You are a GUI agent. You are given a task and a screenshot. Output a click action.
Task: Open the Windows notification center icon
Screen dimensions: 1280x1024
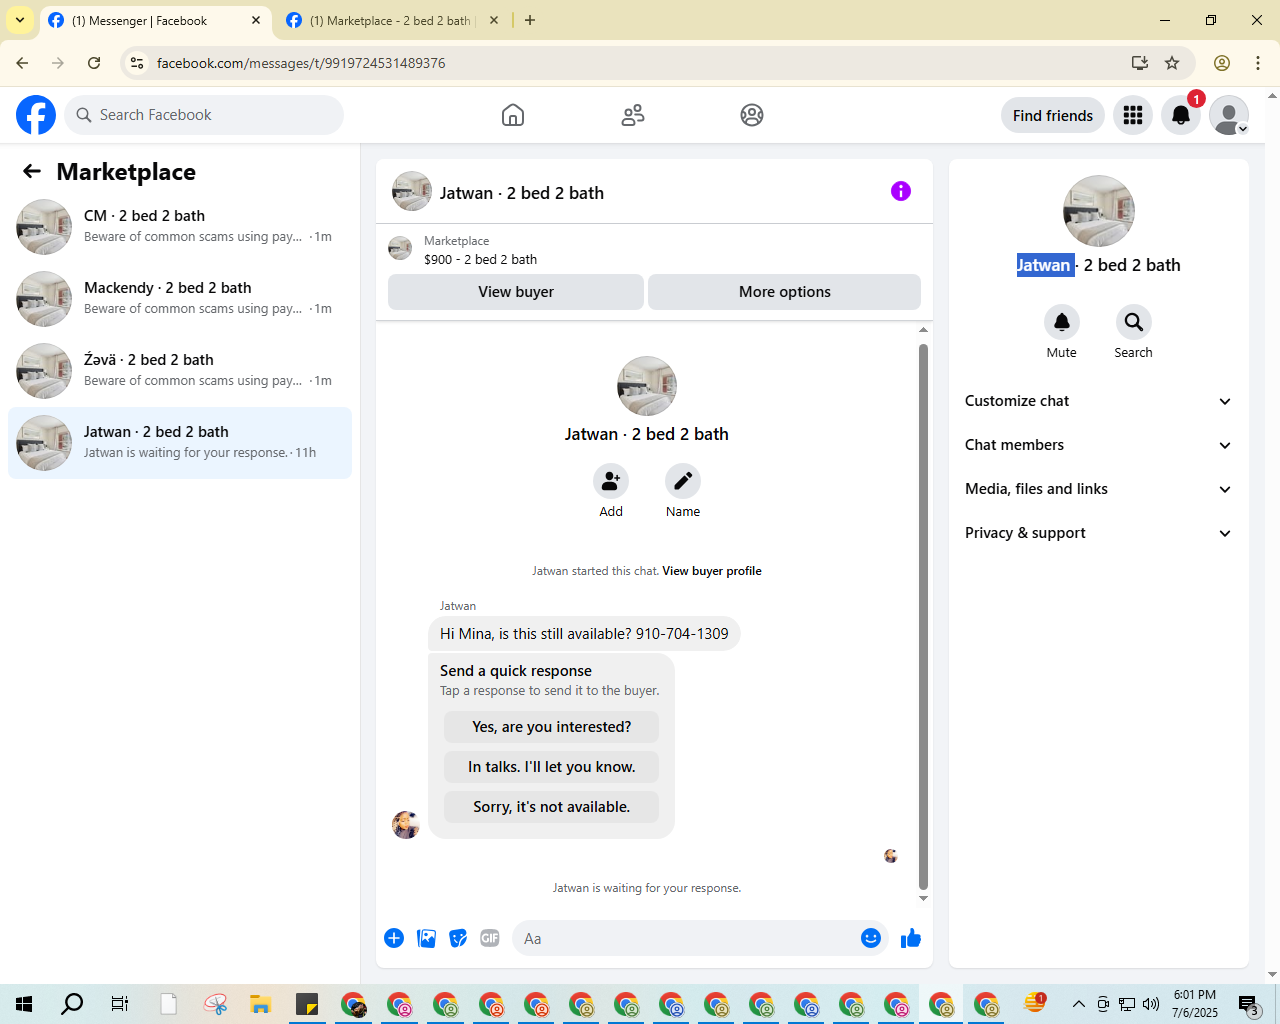[1249, 1004]
